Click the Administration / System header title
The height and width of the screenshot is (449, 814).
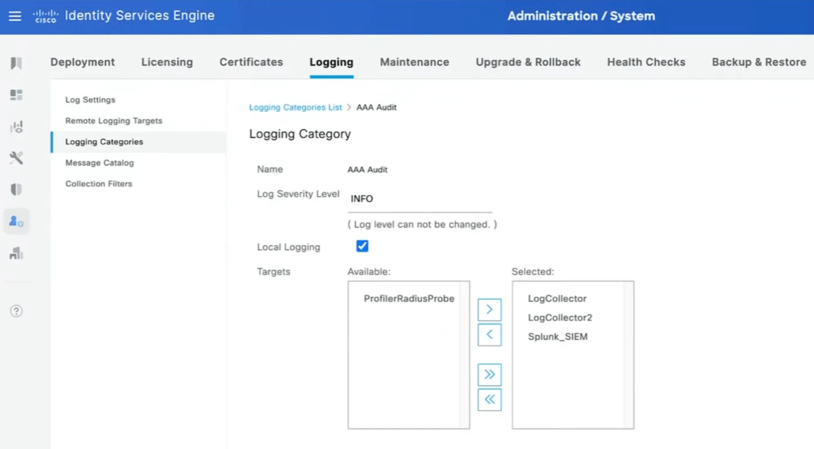[x=581, y=16]
